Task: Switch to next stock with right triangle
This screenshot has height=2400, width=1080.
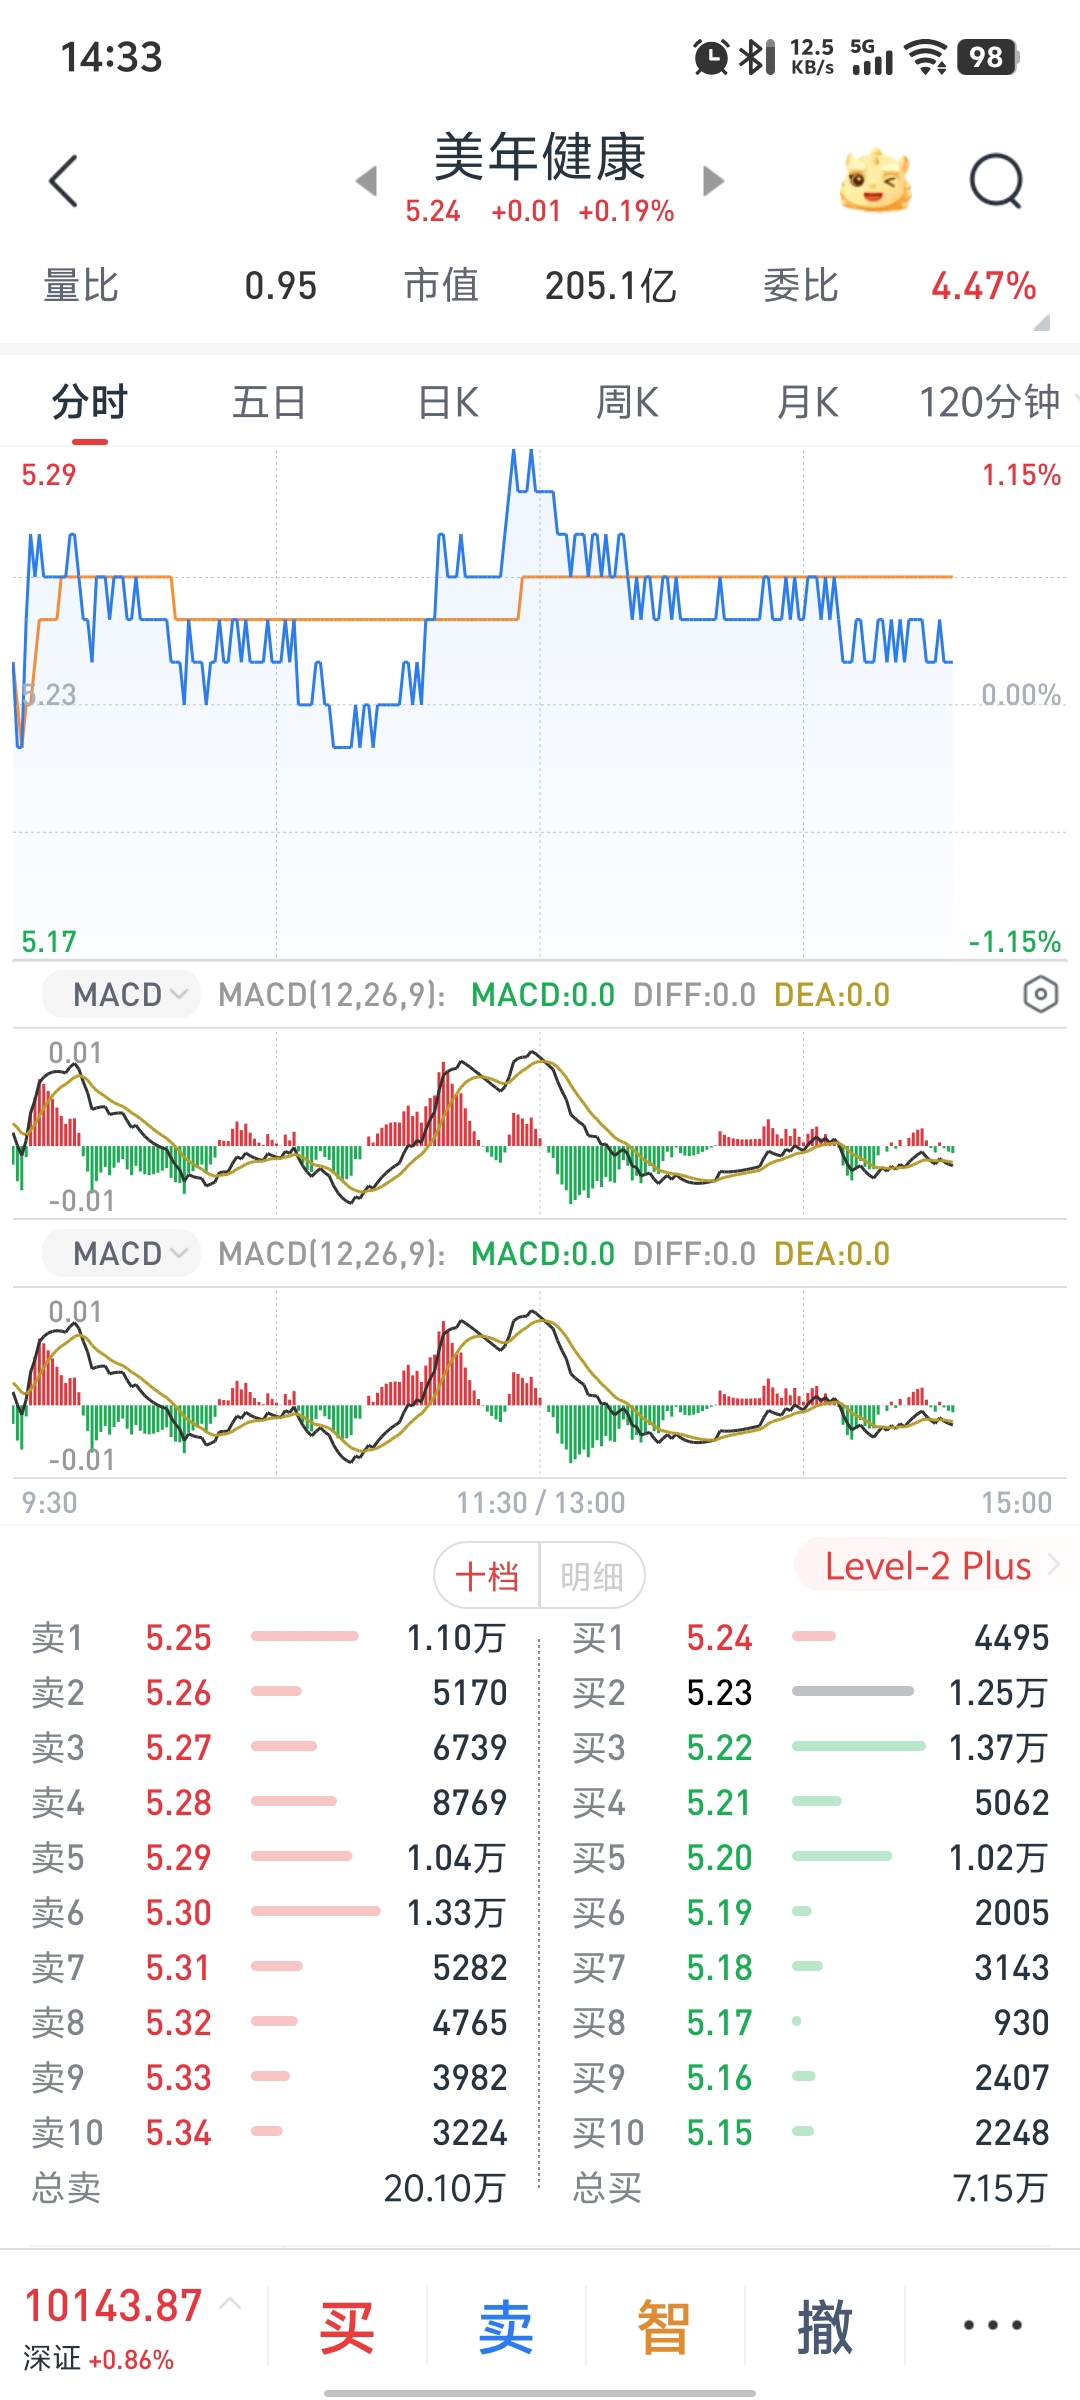Action: coord(713,181)
